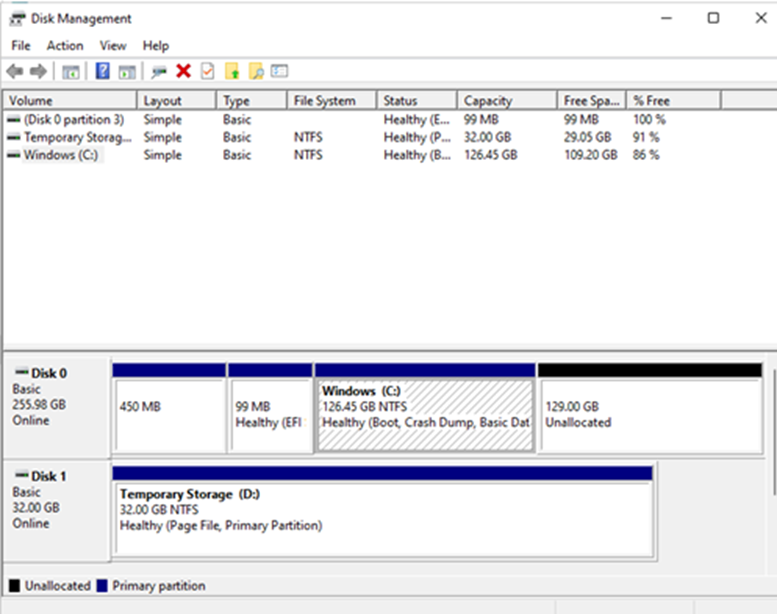Viewport: 777px width, 614px height.
Task: Open the Help menu
Action: pos(156,46)
